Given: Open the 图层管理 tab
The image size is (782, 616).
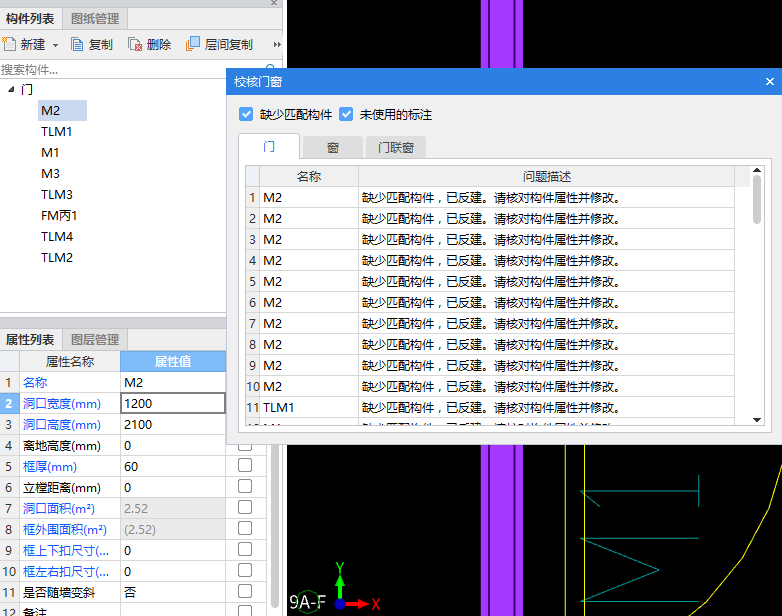Looking at the screenshot, I should point(95,340).
